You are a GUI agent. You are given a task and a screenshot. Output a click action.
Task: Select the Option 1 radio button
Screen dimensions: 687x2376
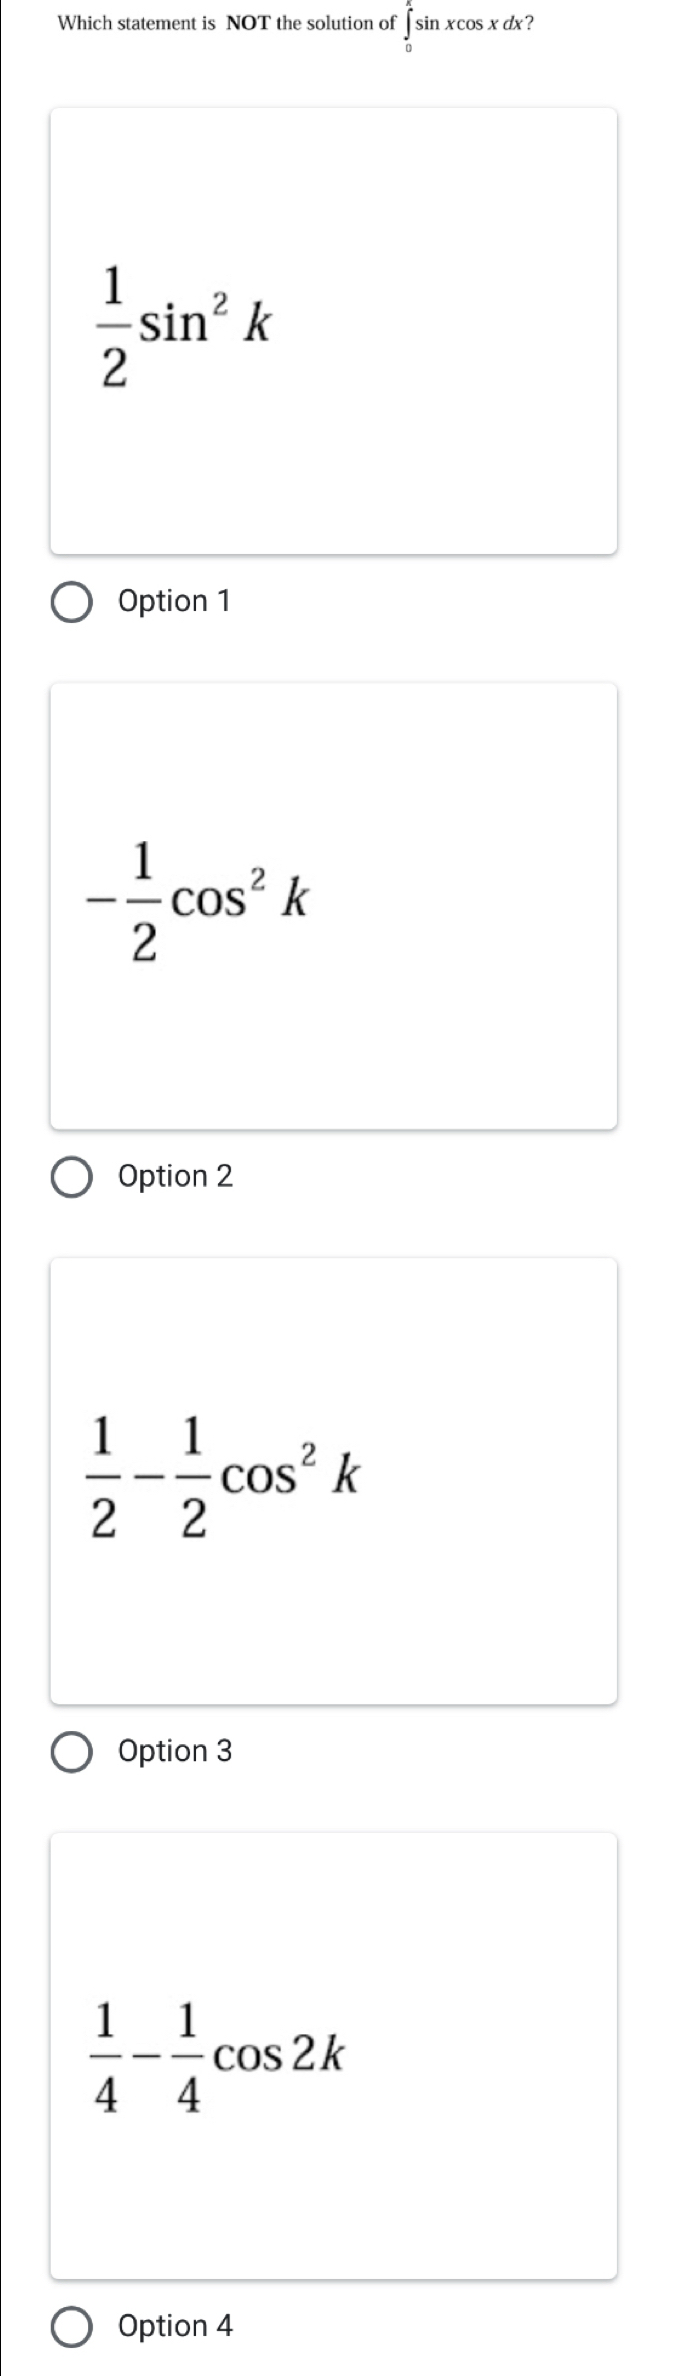click(x=71, y=602)
